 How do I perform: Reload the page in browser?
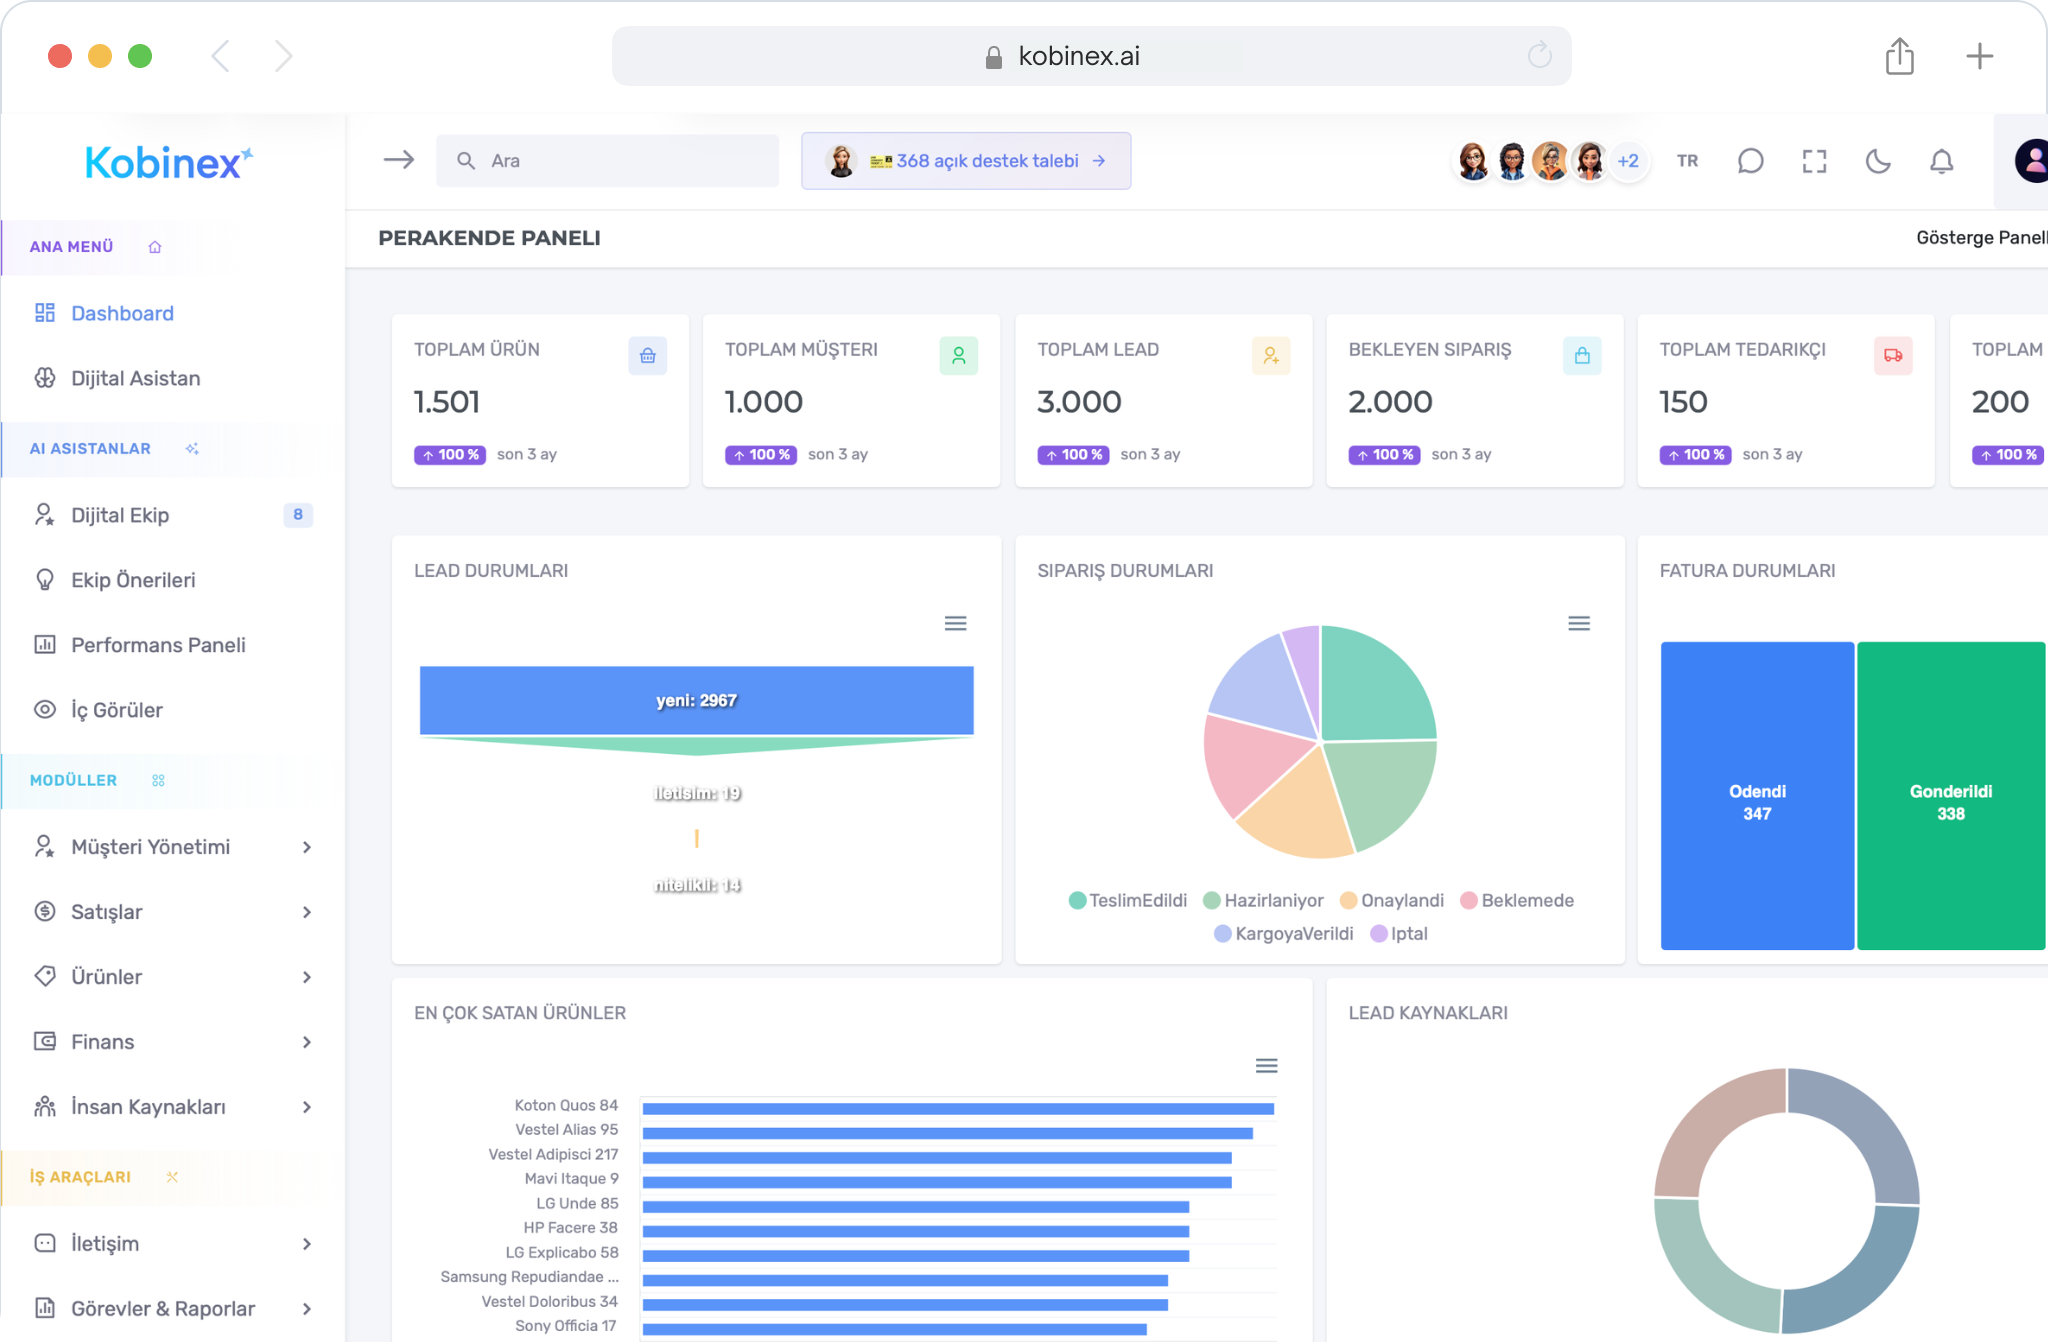coord(1539,56)
